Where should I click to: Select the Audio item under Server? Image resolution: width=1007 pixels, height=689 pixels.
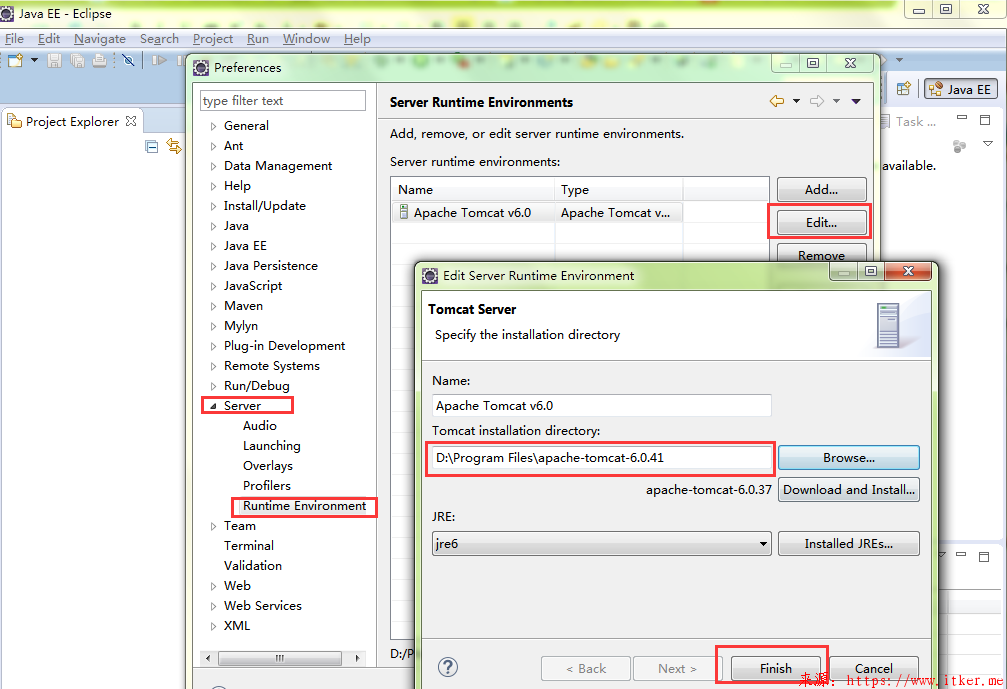259,426
